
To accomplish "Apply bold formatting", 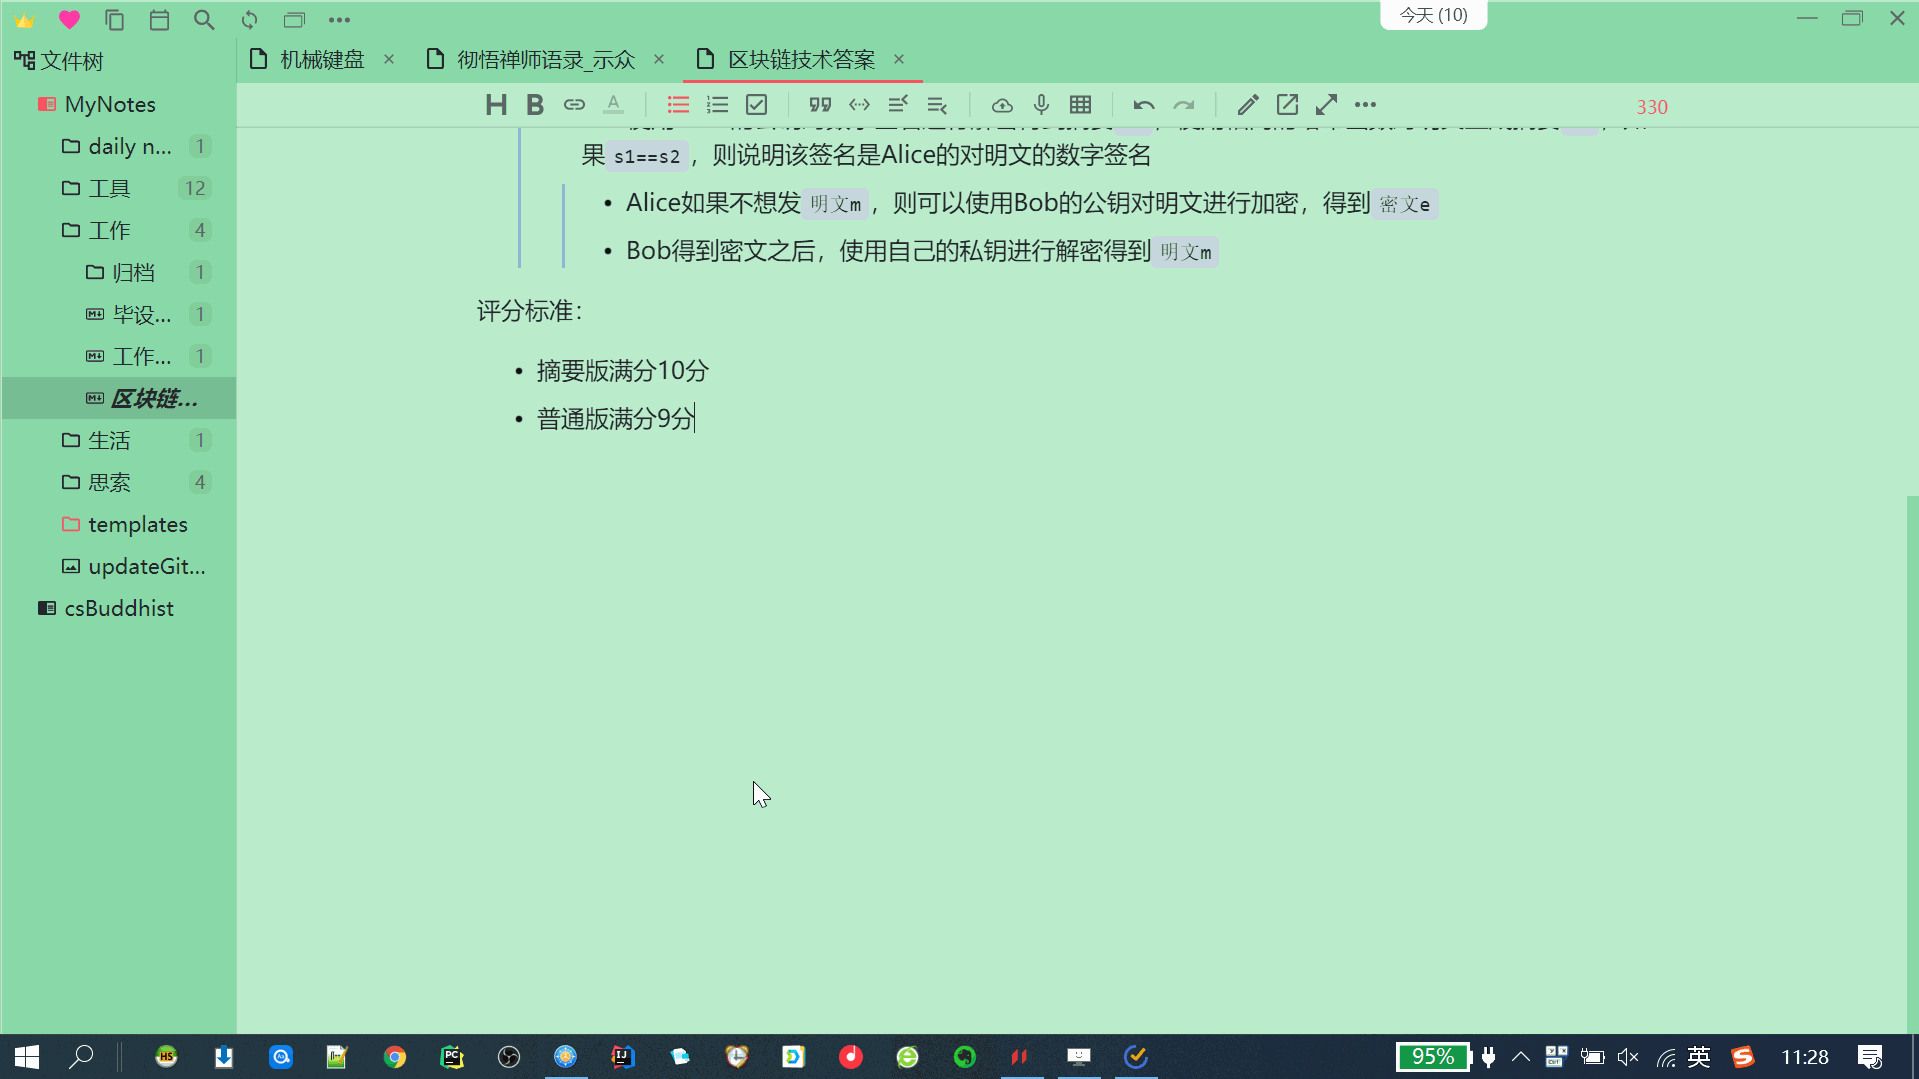I will 535,104.
